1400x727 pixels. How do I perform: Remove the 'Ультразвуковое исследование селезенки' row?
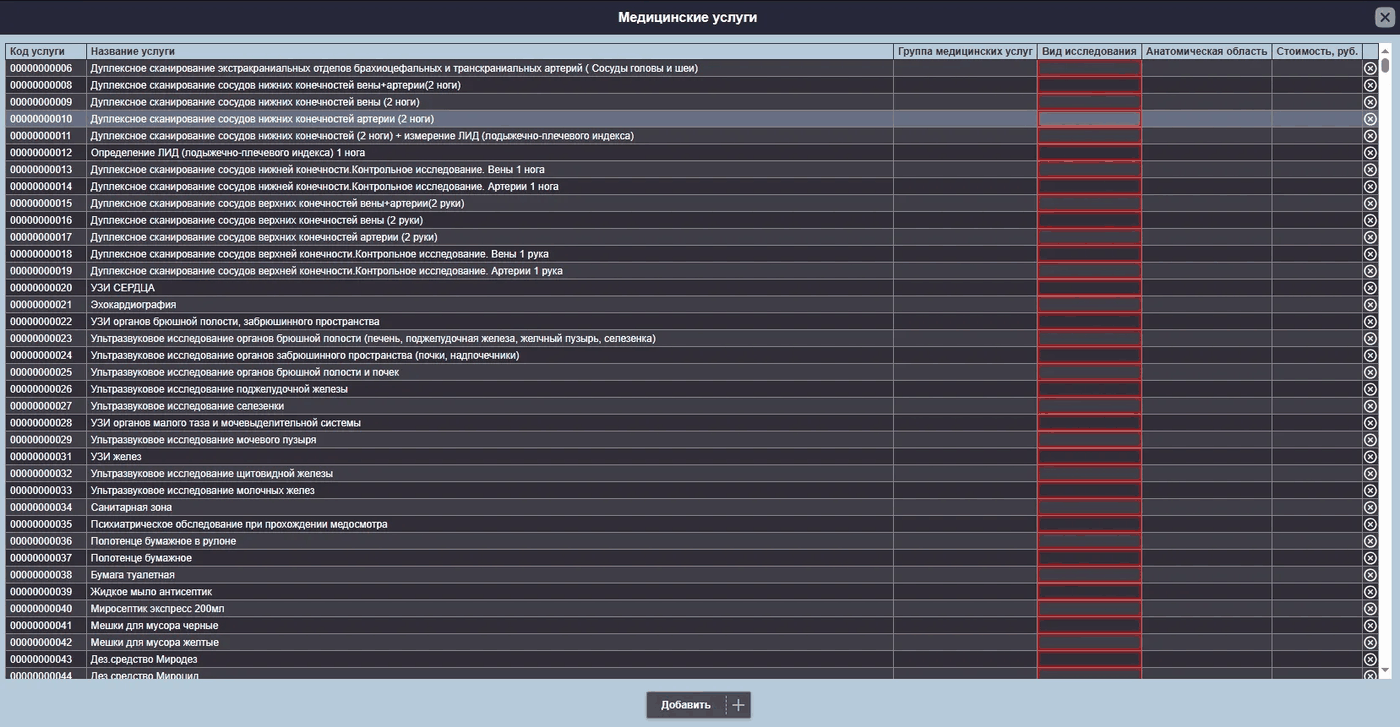tap(1370, 406)
